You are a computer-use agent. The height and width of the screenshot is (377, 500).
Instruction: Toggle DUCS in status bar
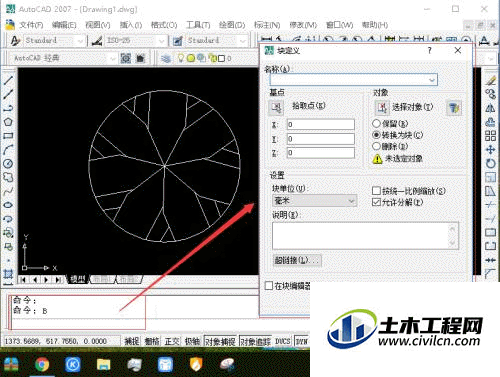[x=283, y=341]
